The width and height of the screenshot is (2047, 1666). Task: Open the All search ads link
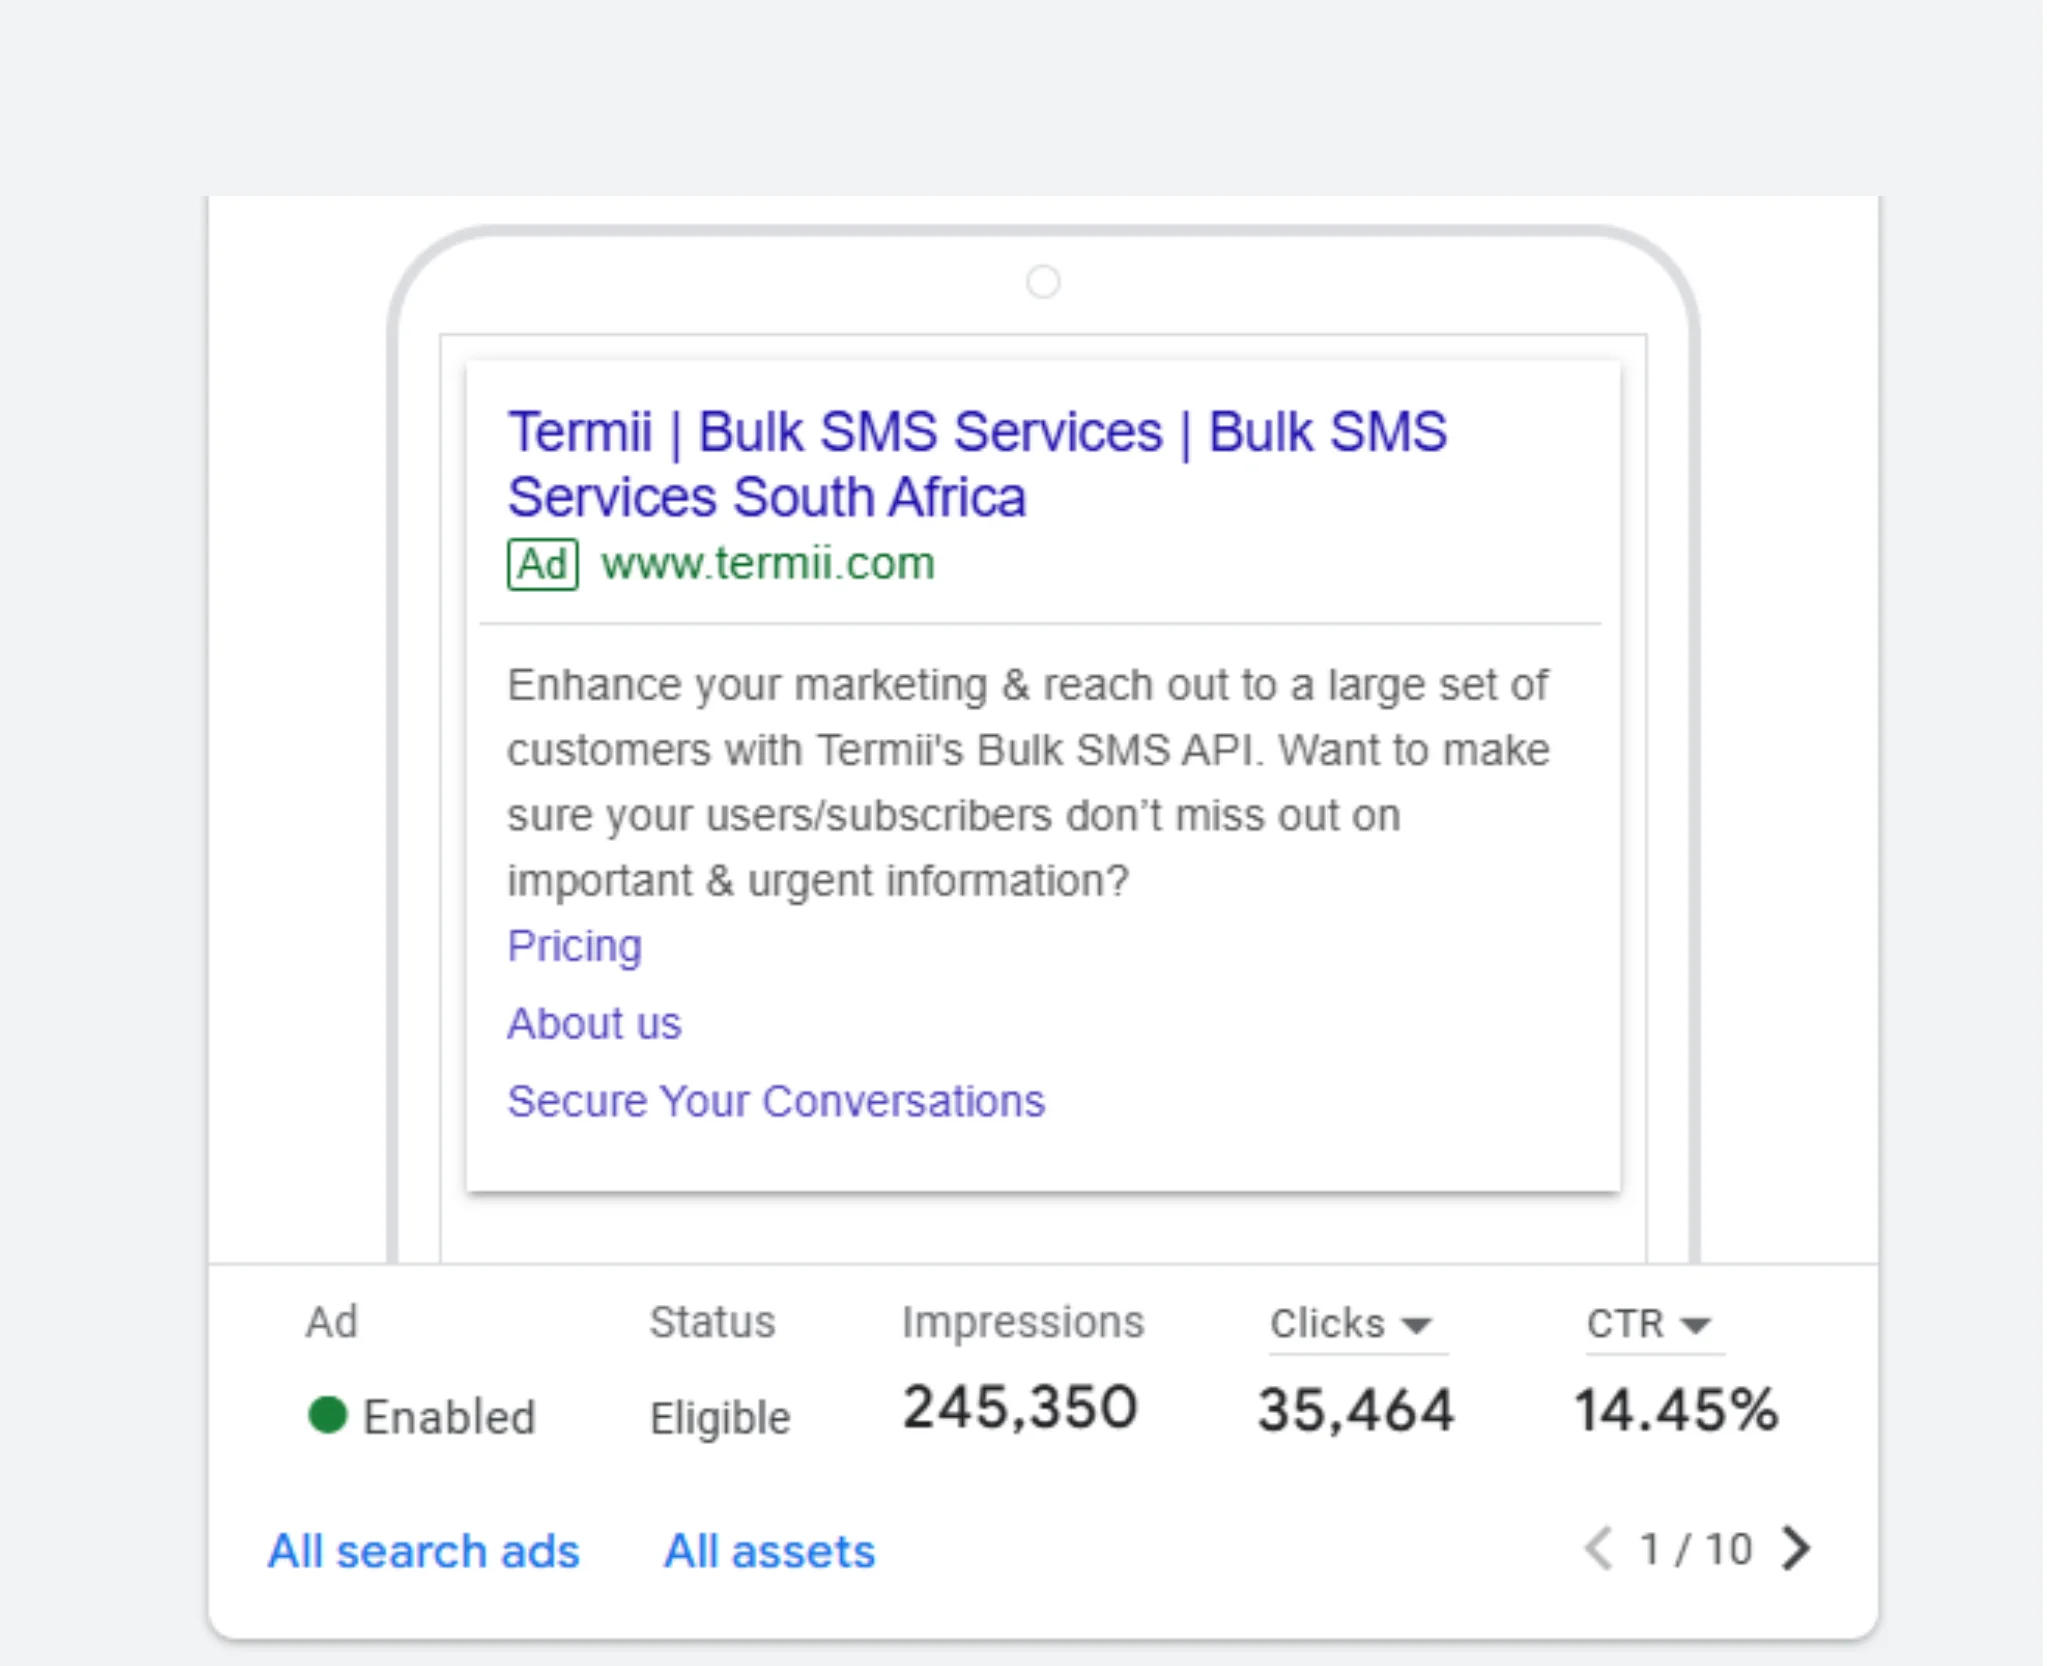click(x=423, y=1551)
